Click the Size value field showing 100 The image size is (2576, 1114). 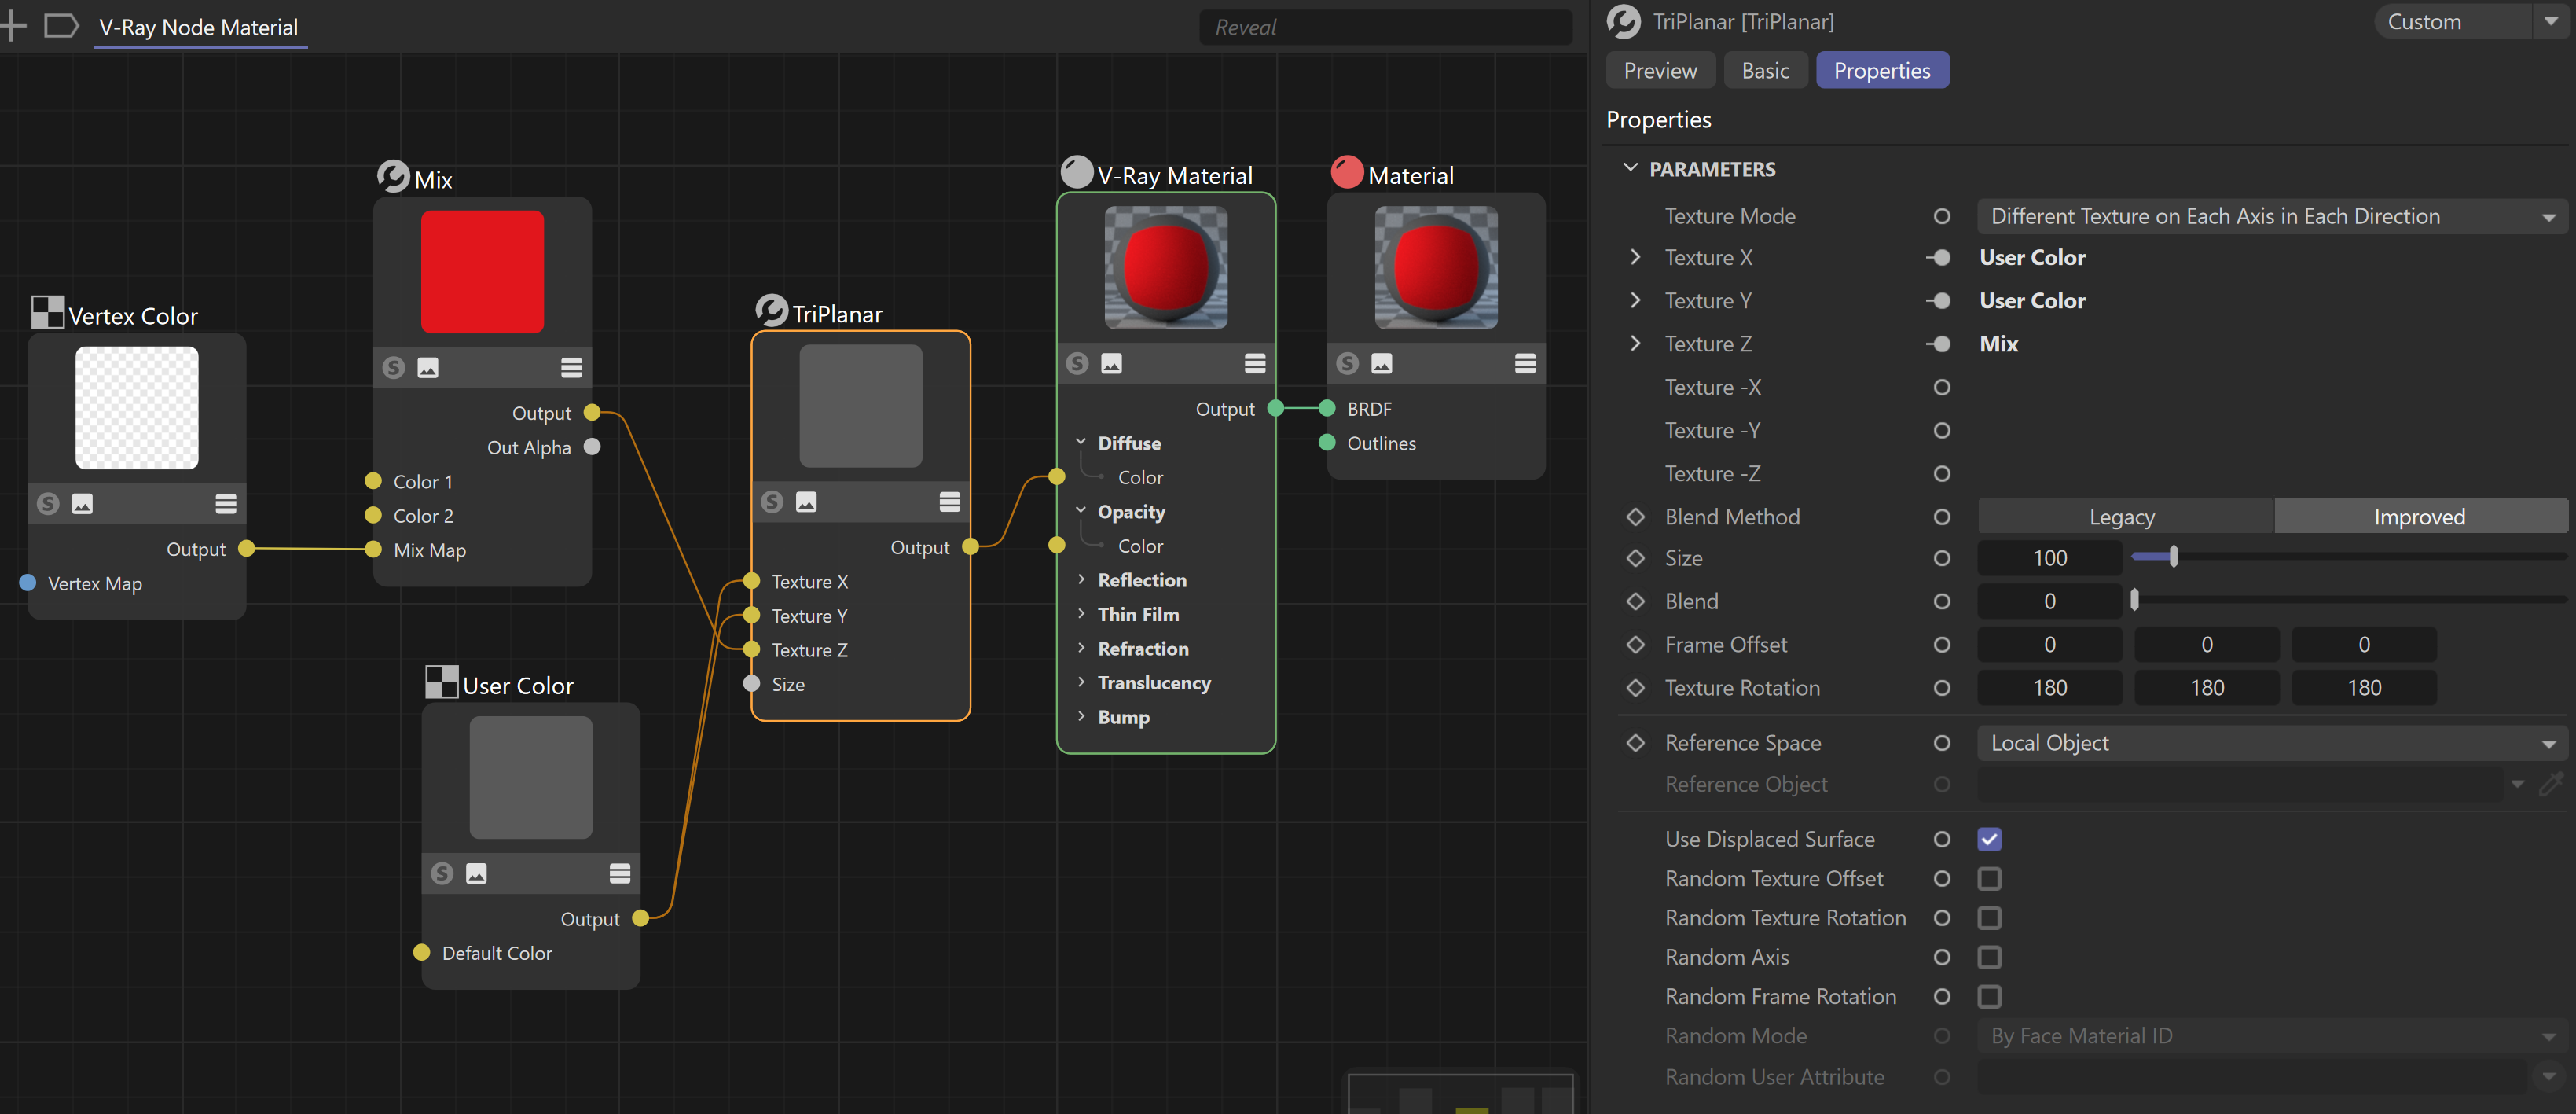pyautogui.click(x=2049, y=558)
